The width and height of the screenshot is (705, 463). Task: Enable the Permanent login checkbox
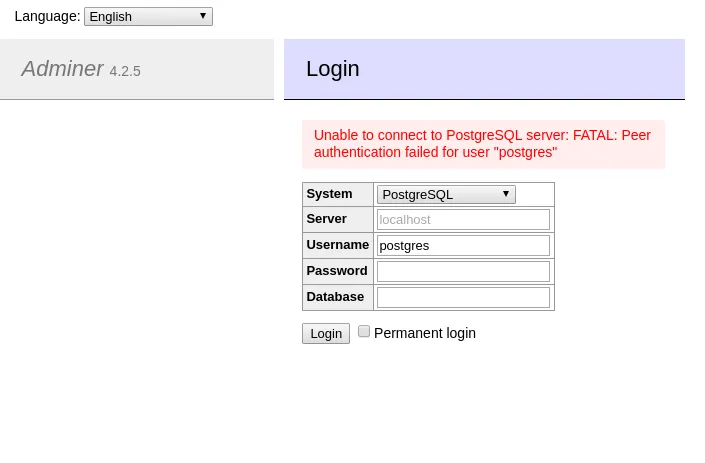tap(364, 332)
